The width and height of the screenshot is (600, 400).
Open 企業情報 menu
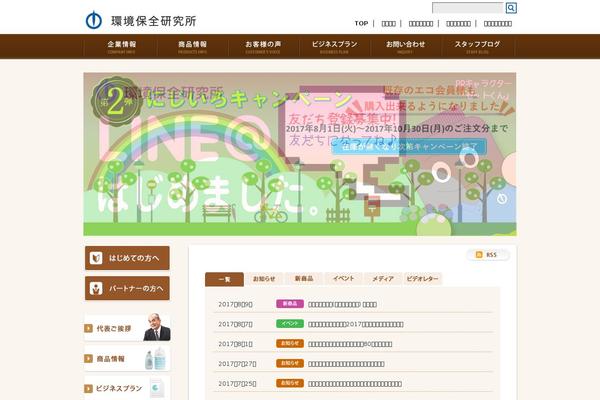122,47
